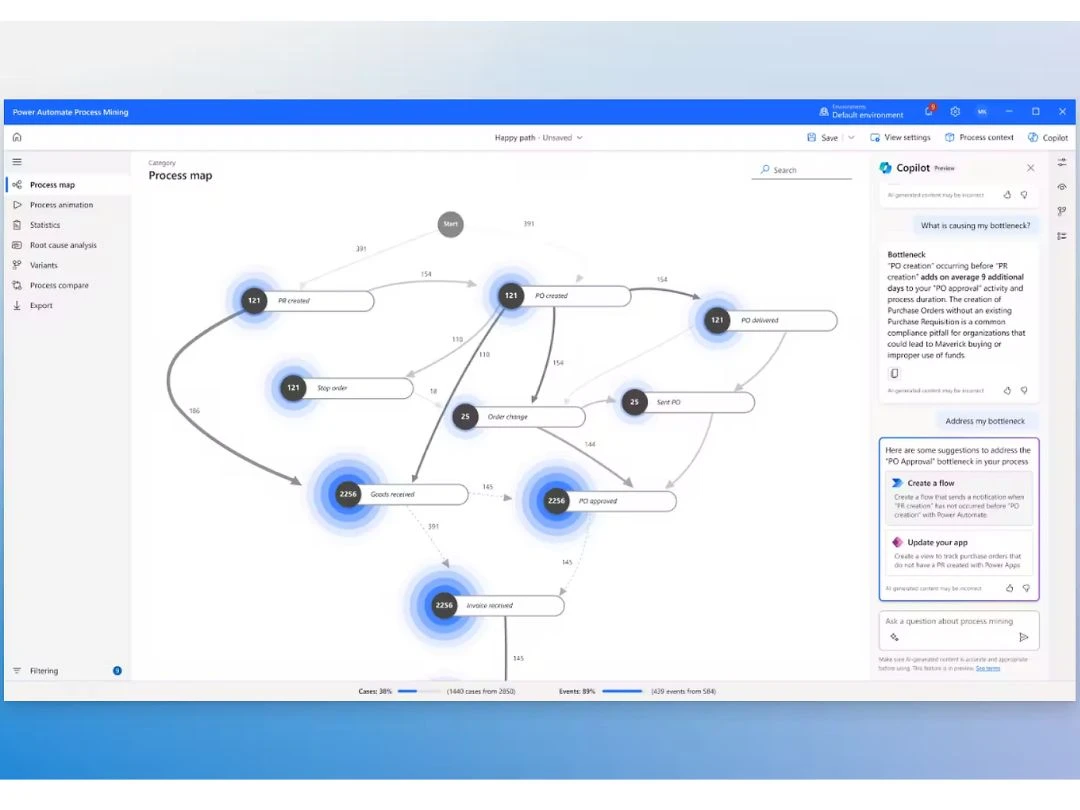Thumbs down the Bottleneck response
Image resolution: width=1080 pixels, height=810 pixels.
pos(1024,391)
